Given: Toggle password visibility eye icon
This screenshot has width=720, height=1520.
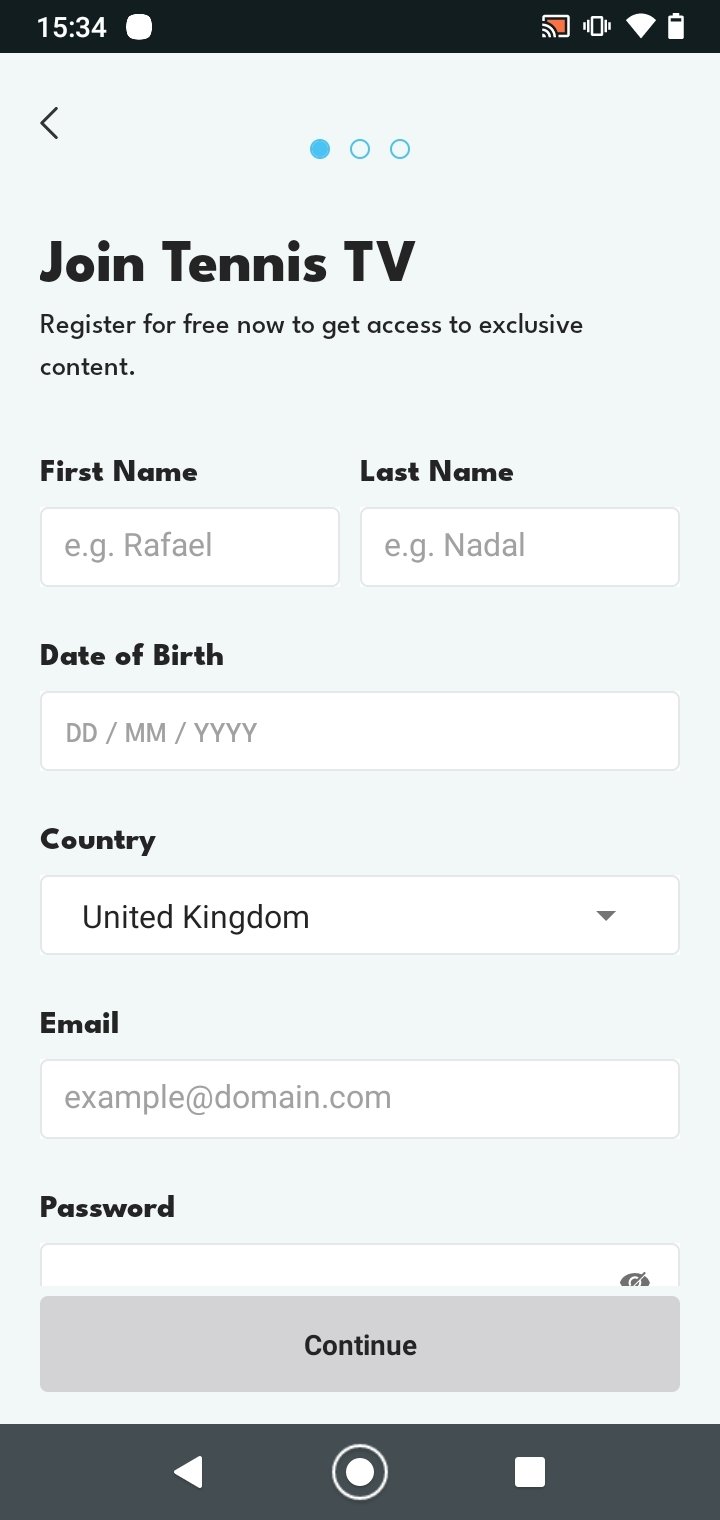Looking at the screenshot, I should pos(635,1279).
